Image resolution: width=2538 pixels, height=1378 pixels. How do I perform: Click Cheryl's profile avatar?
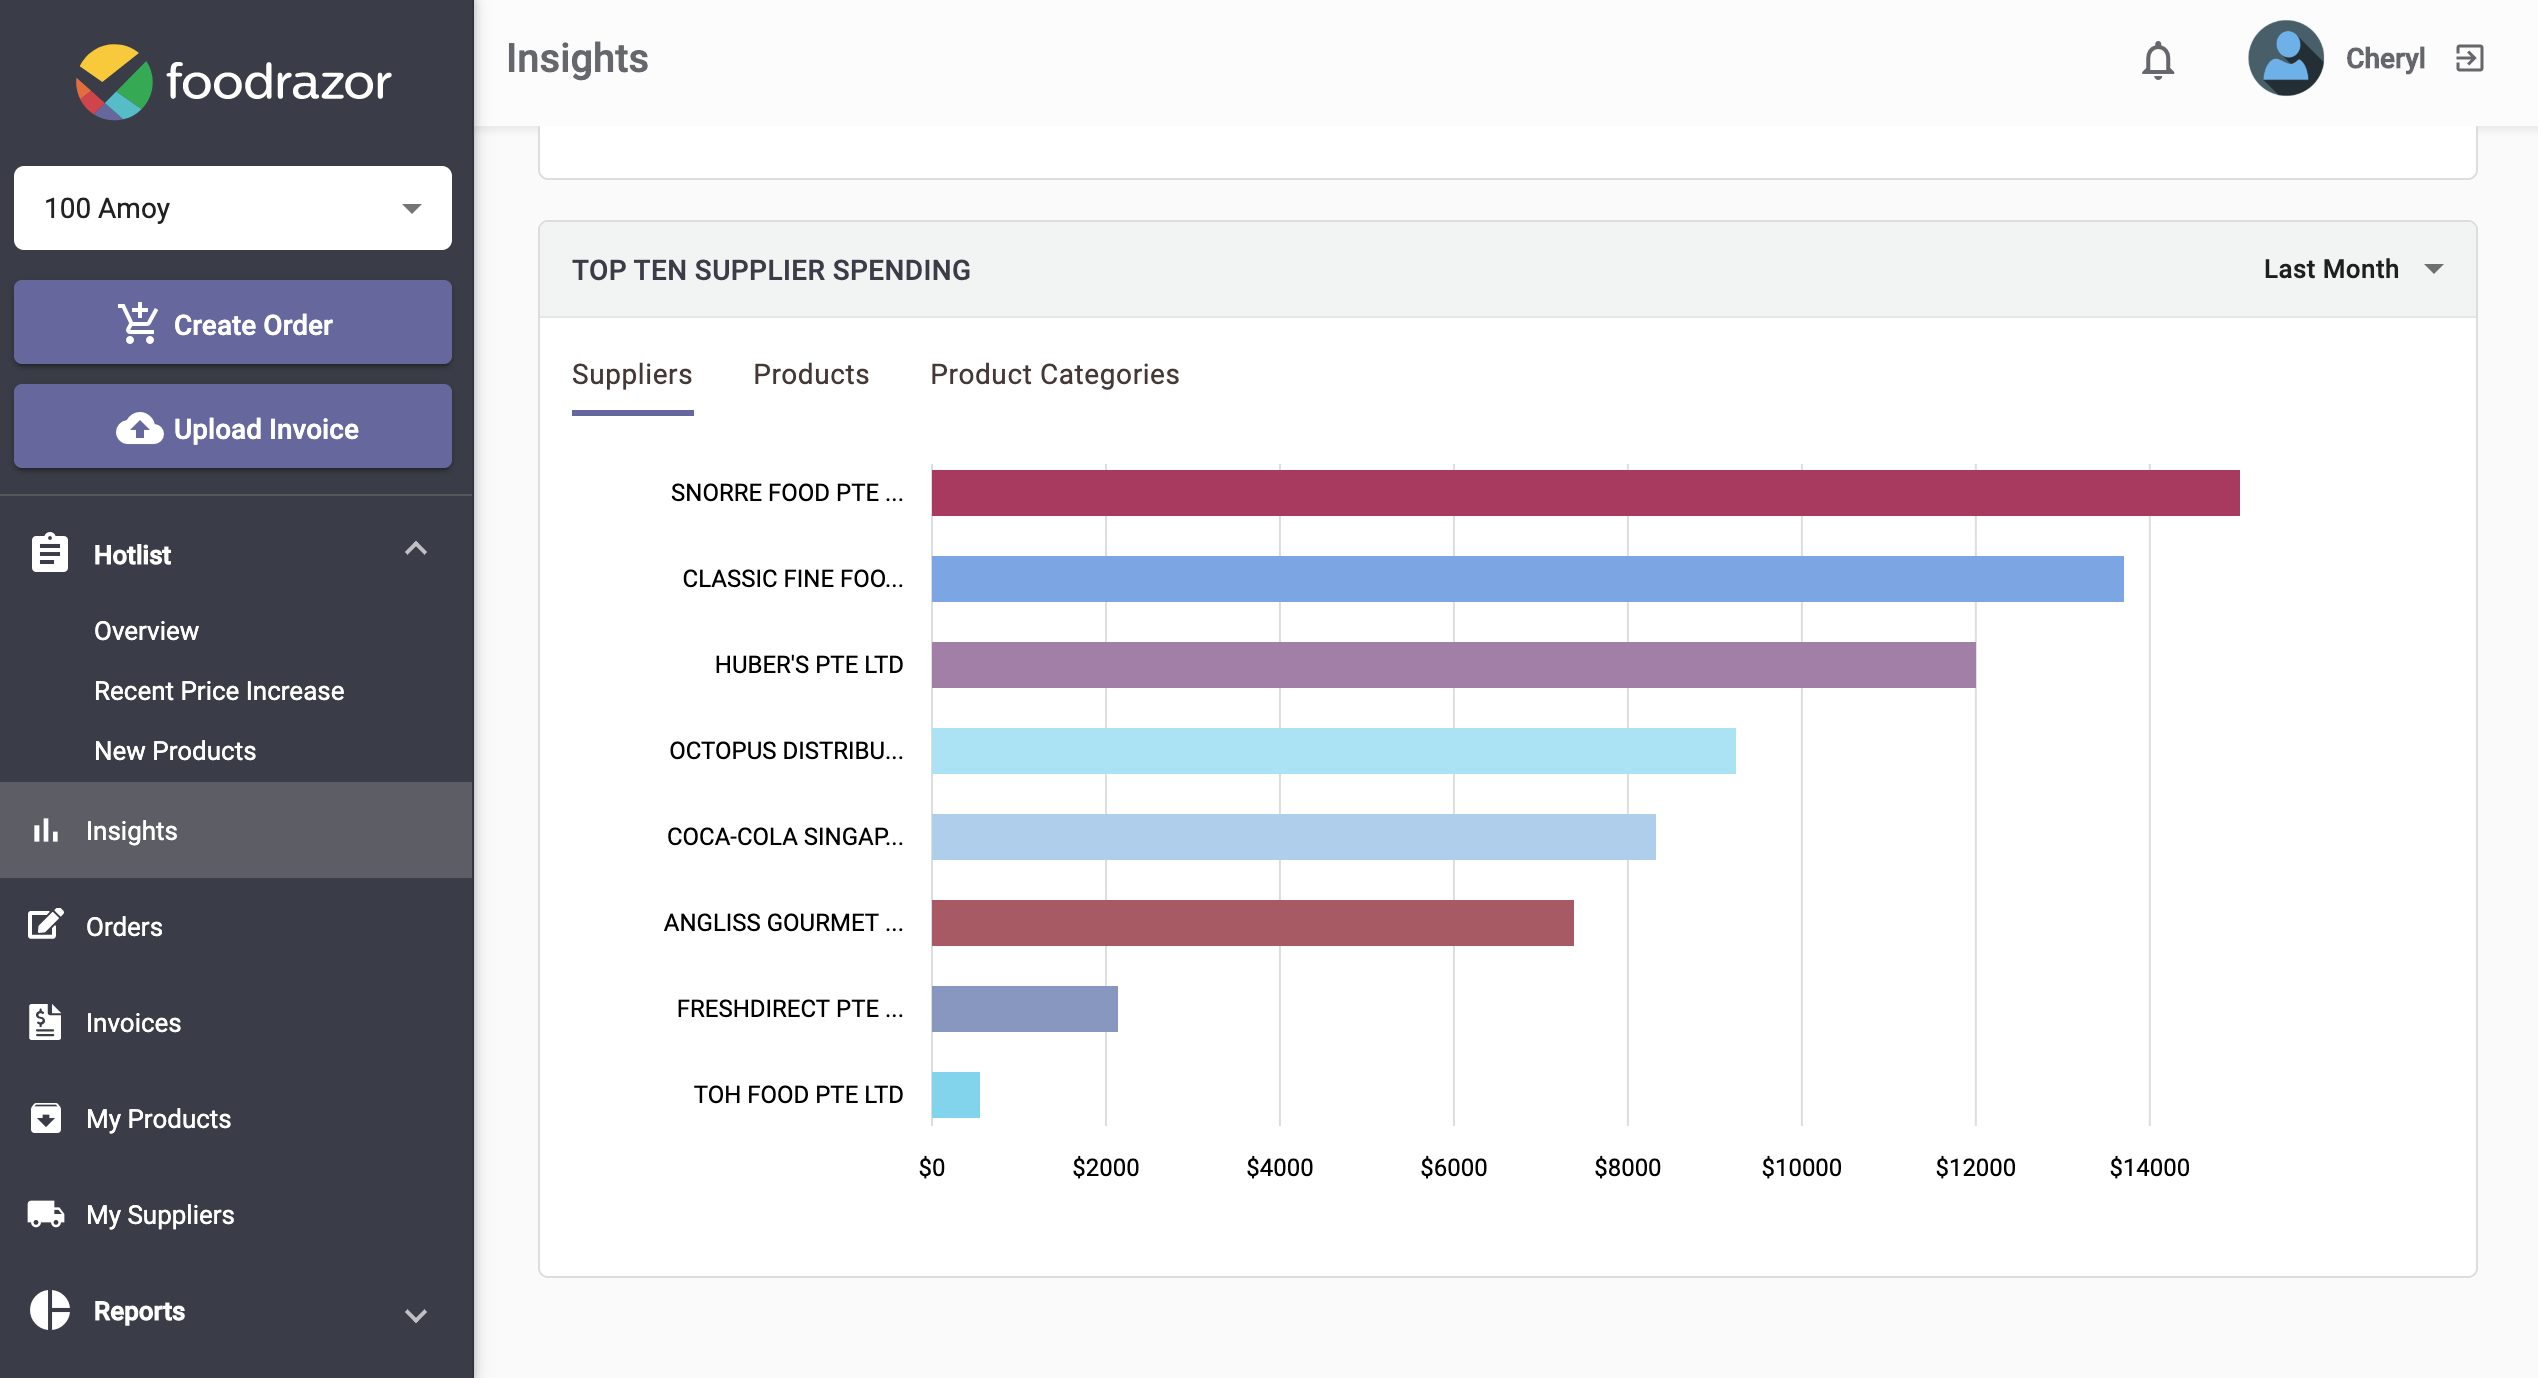pyautogui.click(x=2285, y=59)
